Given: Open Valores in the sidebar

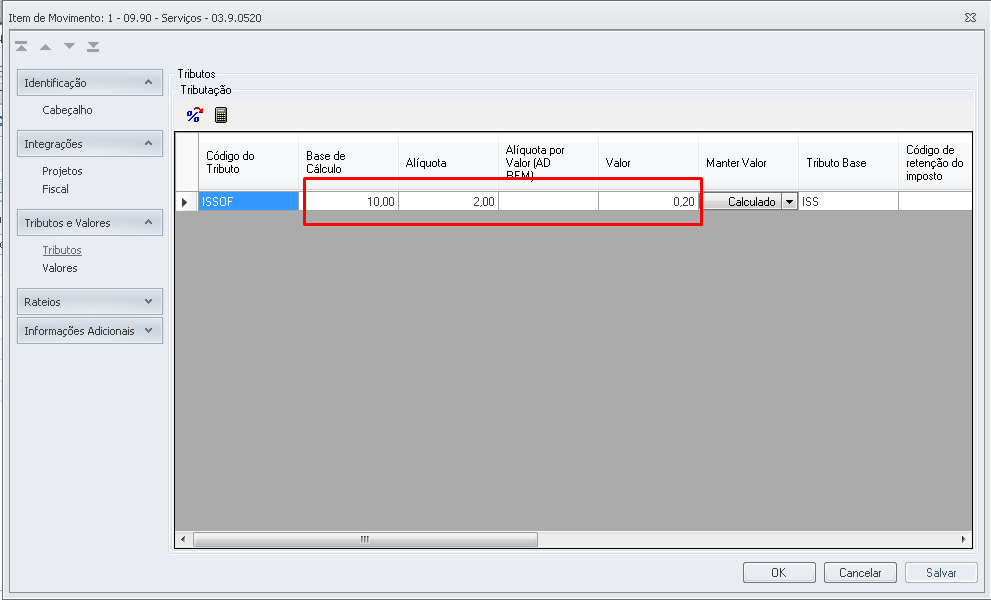Looking at the screenshot, I should tap(60, 268).
